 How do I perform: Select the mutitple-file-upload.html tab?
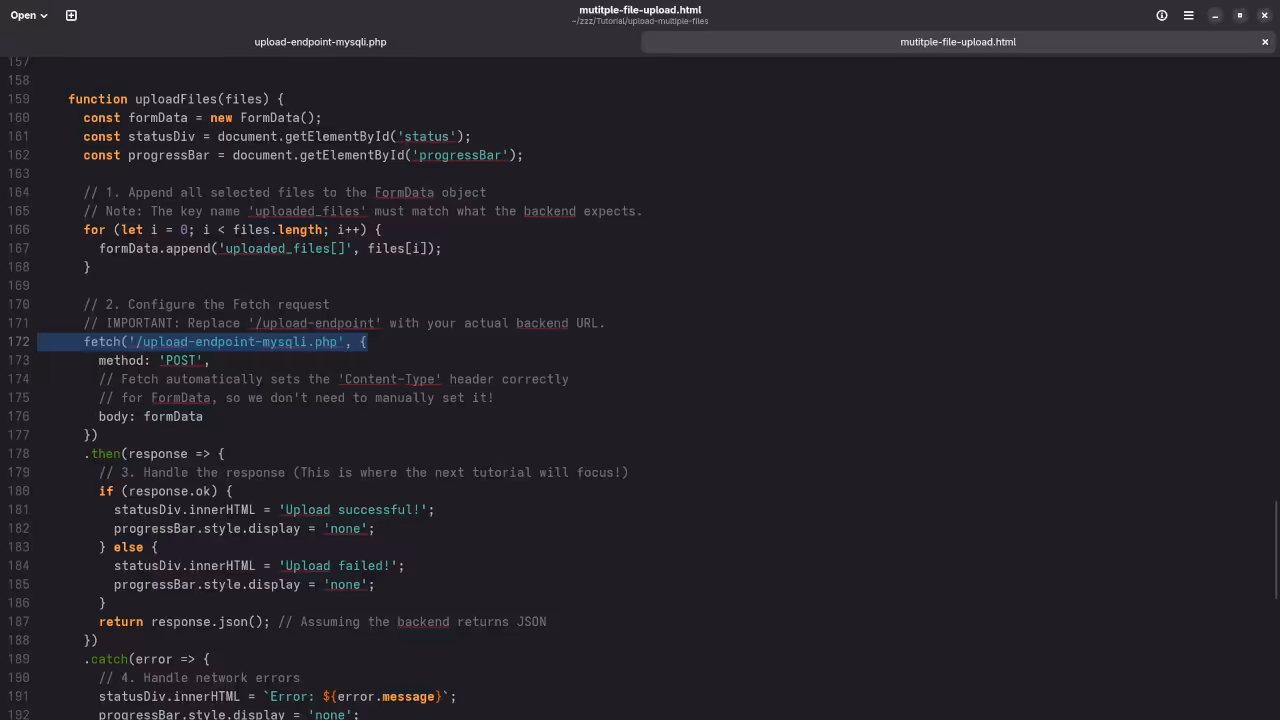coord(957,42)
